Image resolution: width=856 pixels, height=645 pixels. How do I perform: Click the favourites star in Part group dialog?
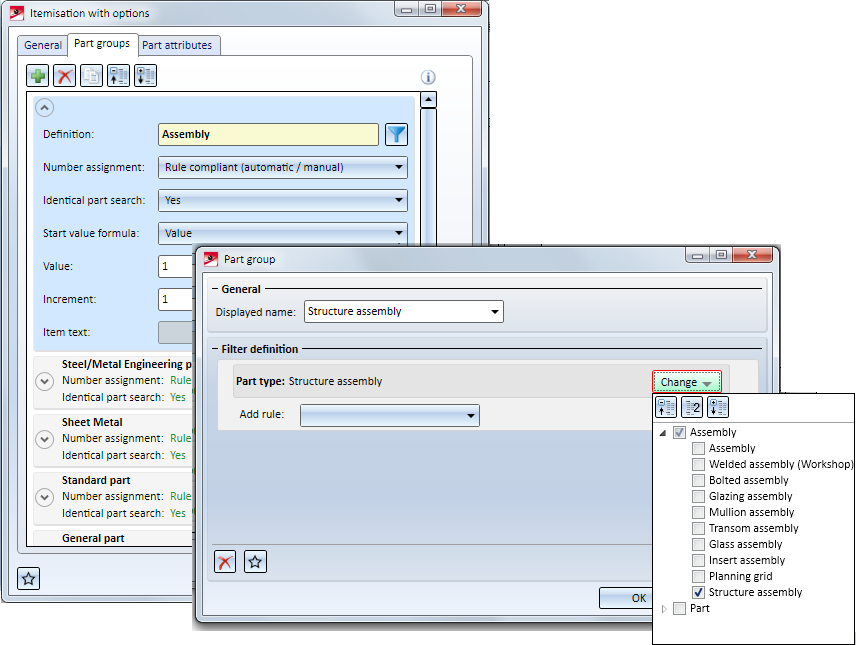[x=255, y=561]
